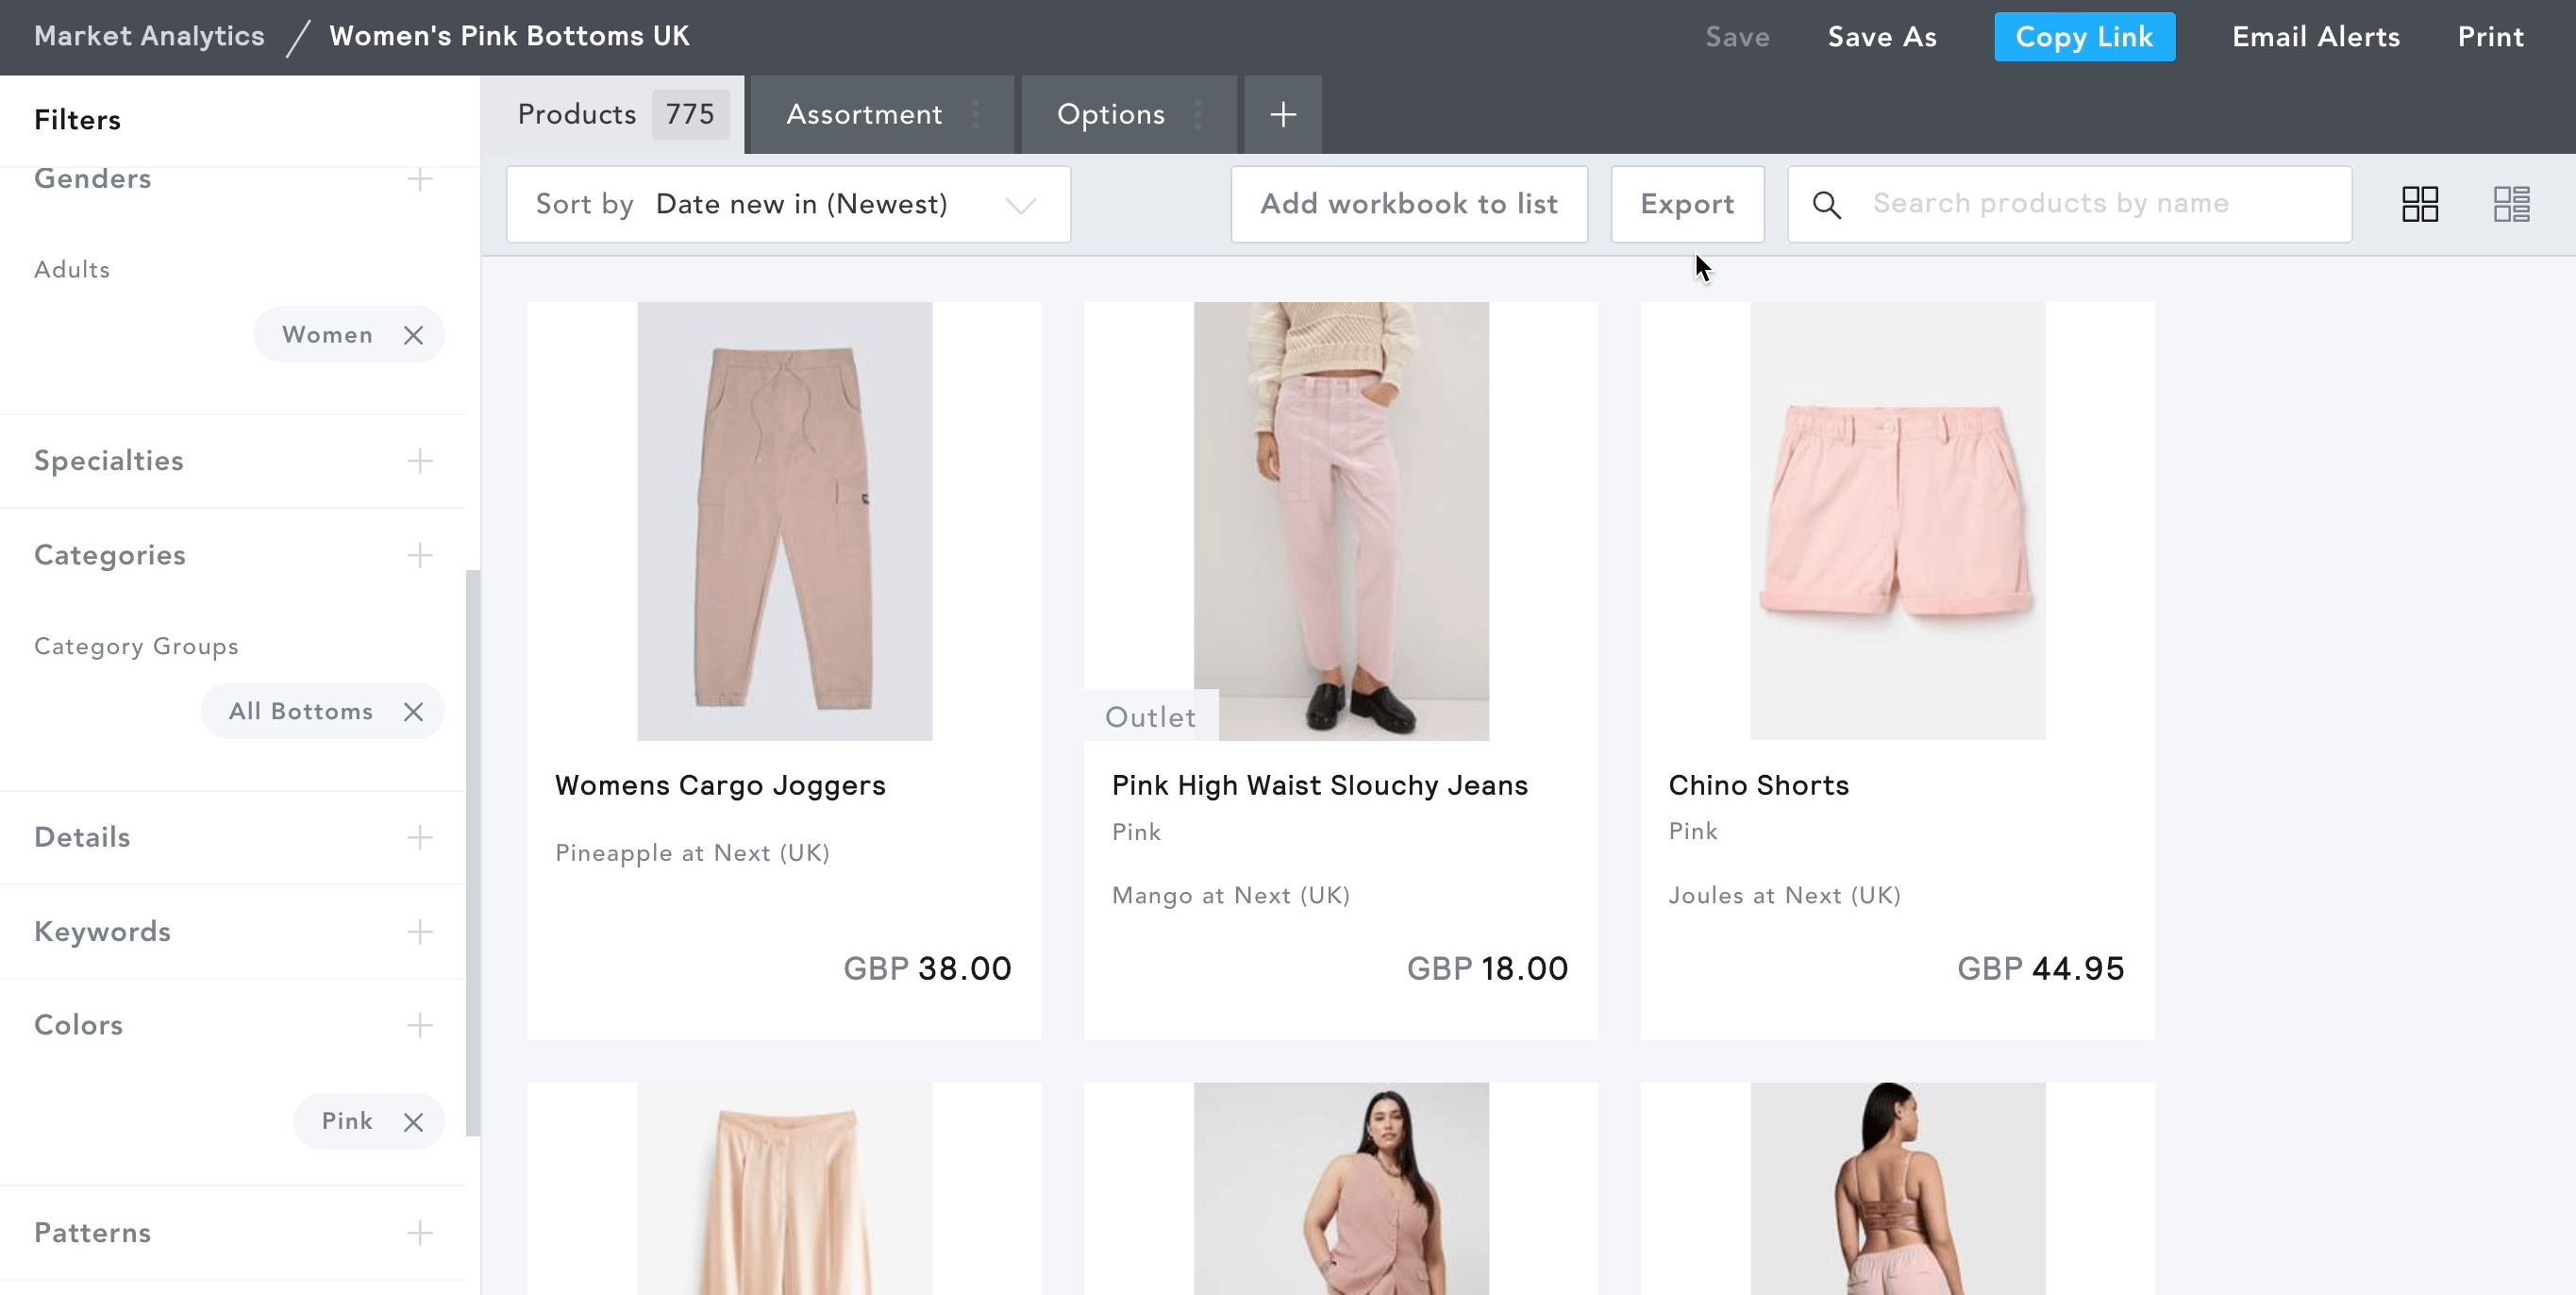
Task: Click the Outlet badge on Mango jeans
Action: coord(1151,716)
